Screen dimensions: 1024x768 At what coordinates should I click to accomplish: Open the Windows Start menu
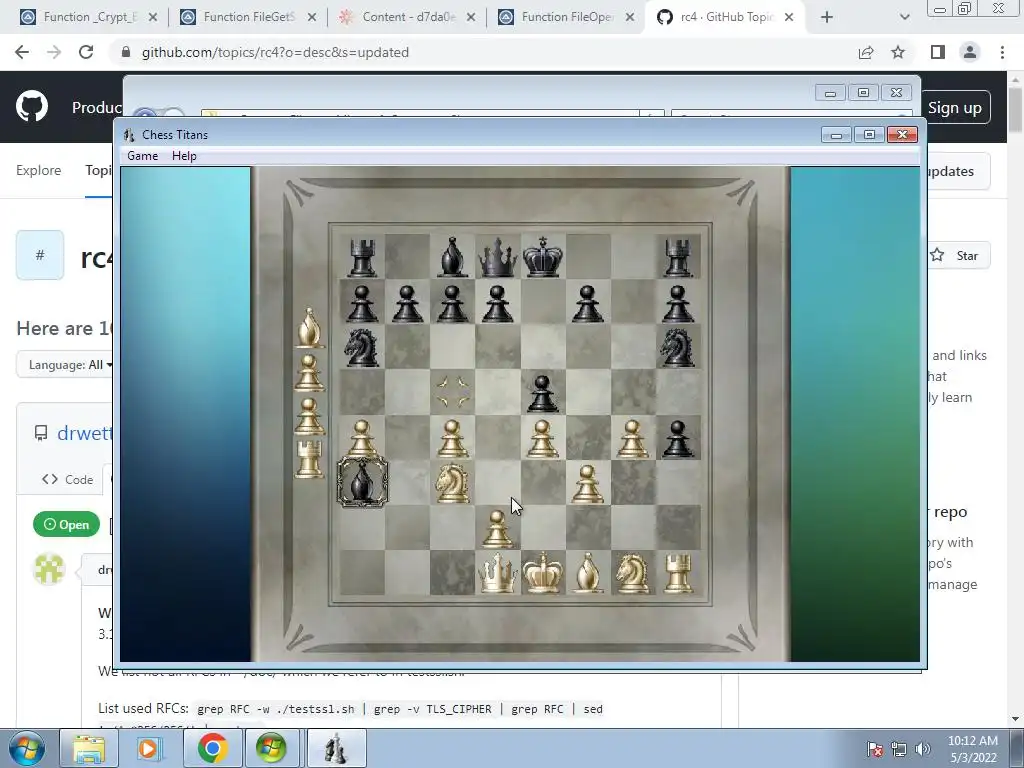[x=27, y=748]
